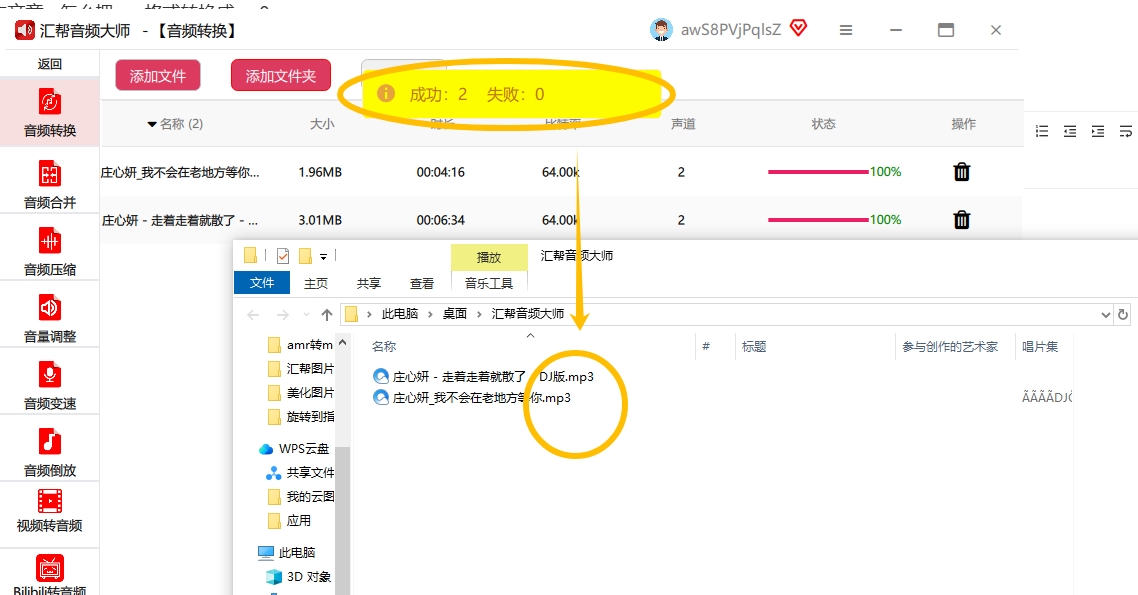
Task: Select 共享文件 in navigation tree
Action: (x=300, y=472)
